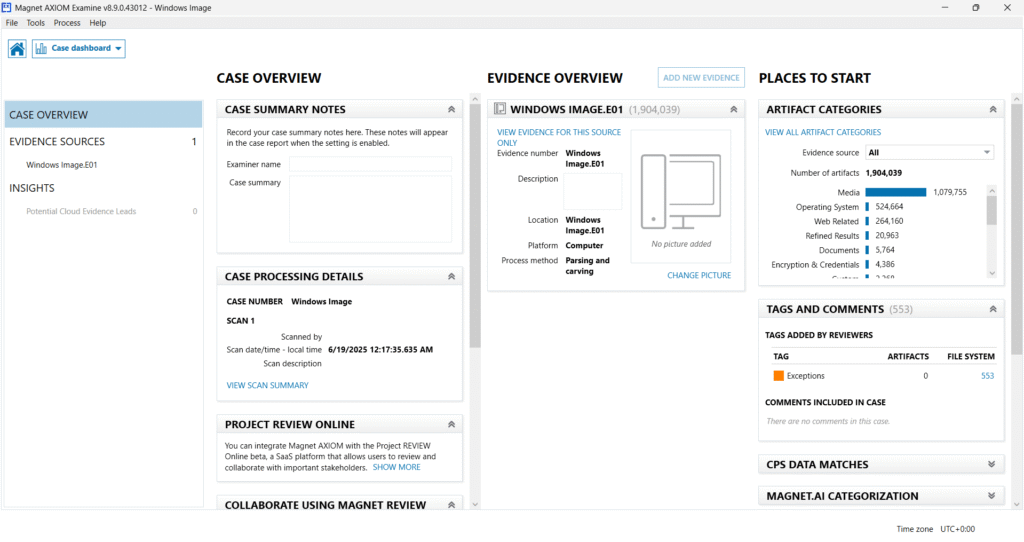Click the evidence Description field

point(593,191)
